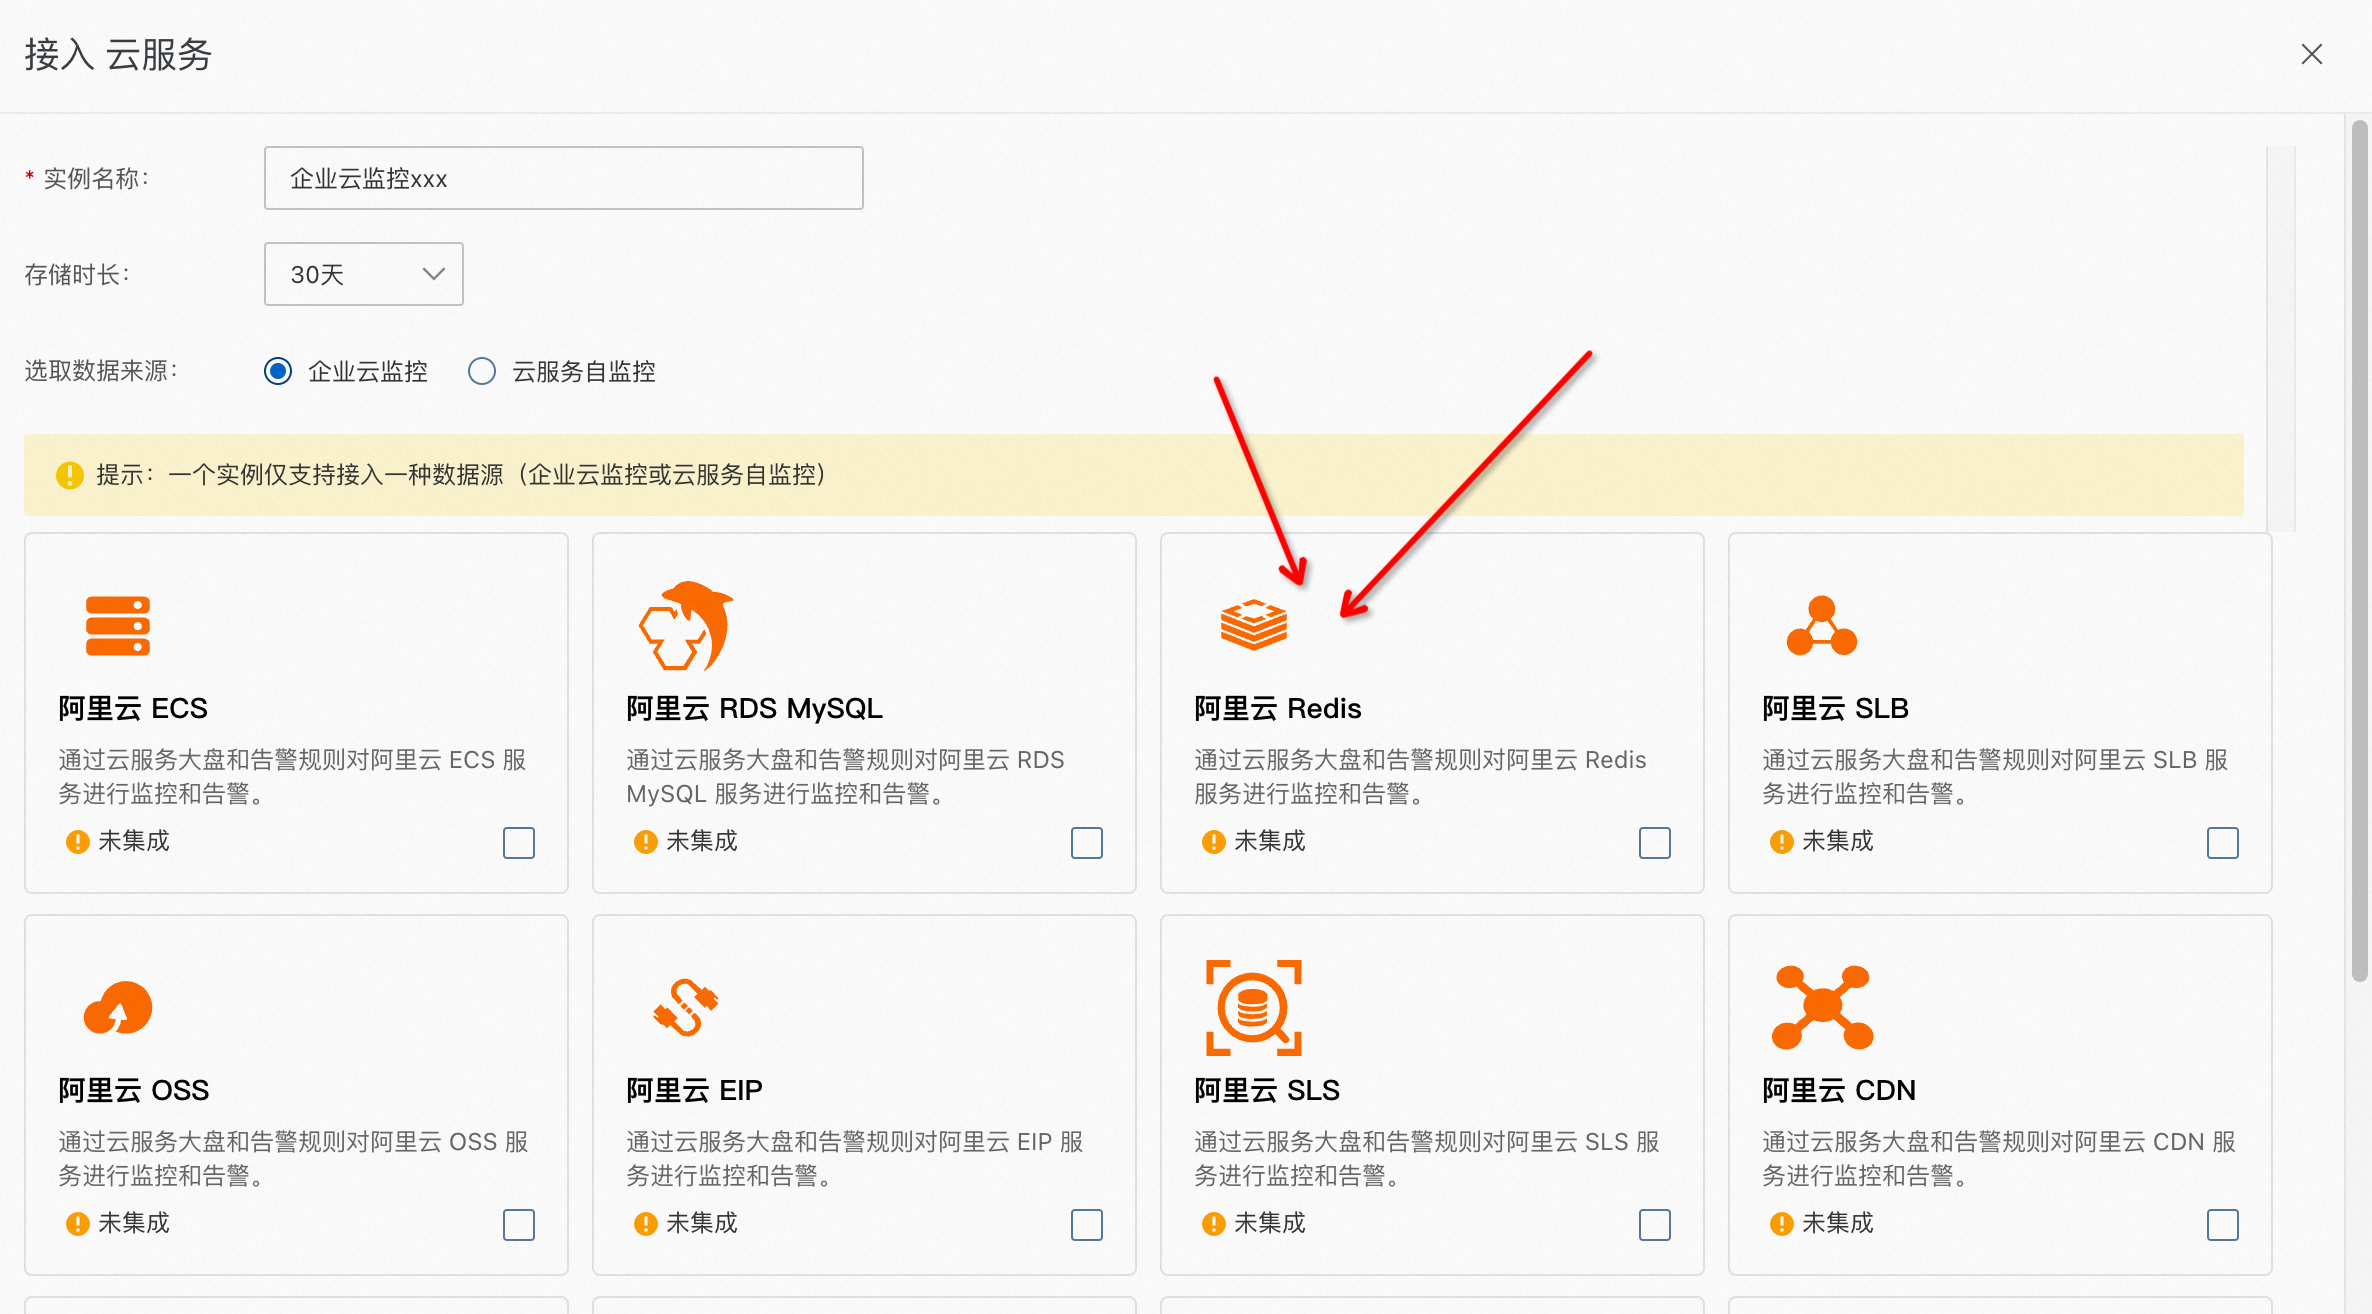Tick the 阿里云 SLS checkbox
Image resolution: width=2372 pixels, height=1314 pixels.
click(1655, 1225)
